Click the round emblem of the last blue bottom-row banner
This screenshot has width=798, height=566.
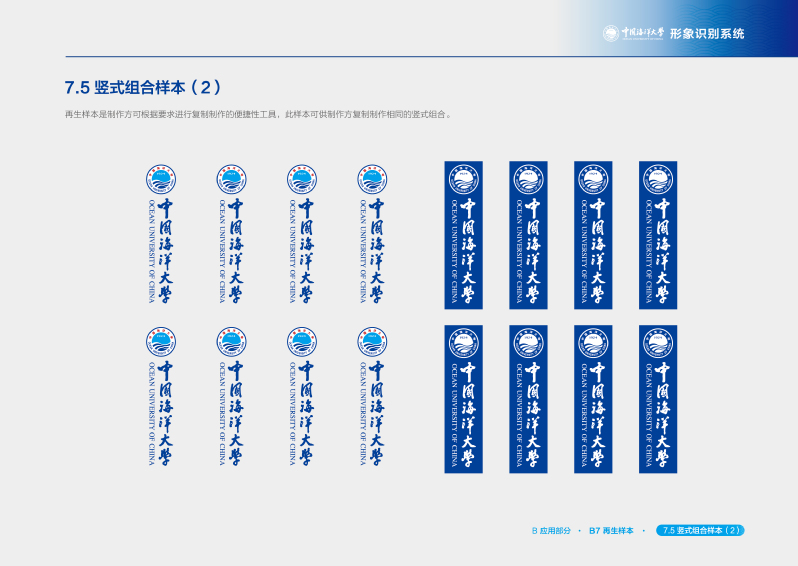tap(658, 342)
